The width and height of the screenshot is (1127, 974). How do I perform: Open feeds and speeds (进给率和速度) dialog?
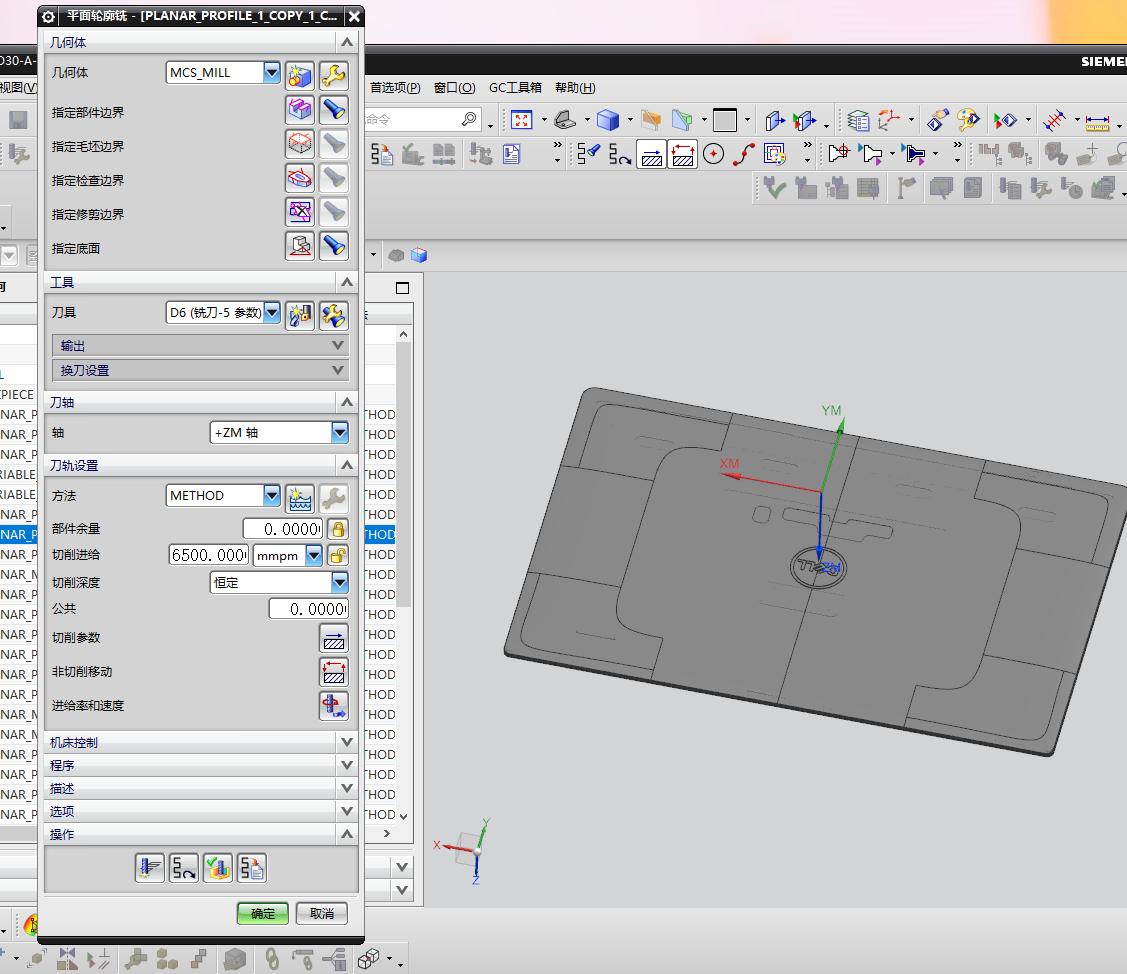coord(333,706)
